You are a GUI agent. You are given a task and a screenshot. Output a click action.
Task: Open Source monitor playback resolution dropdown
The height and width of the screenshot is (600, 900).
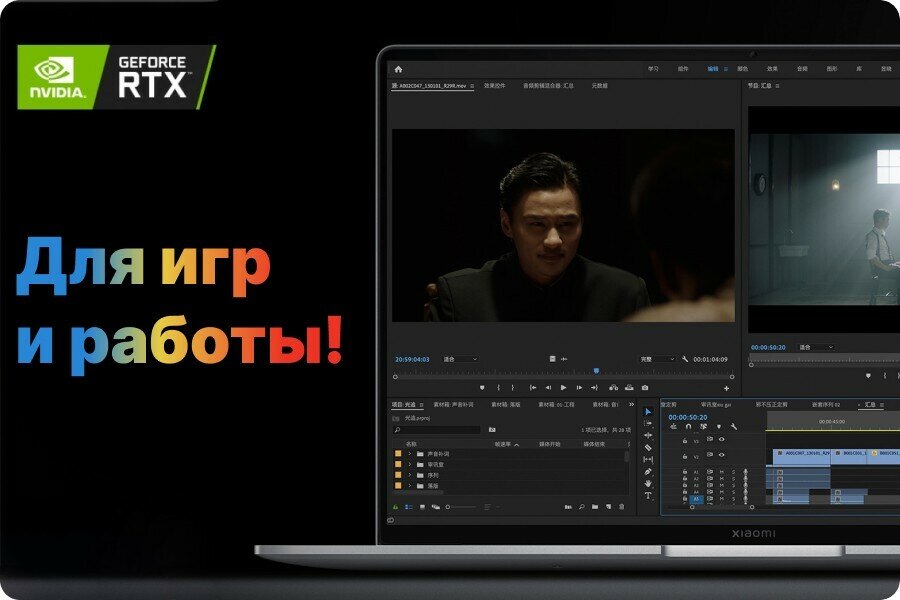click(658, 359)
